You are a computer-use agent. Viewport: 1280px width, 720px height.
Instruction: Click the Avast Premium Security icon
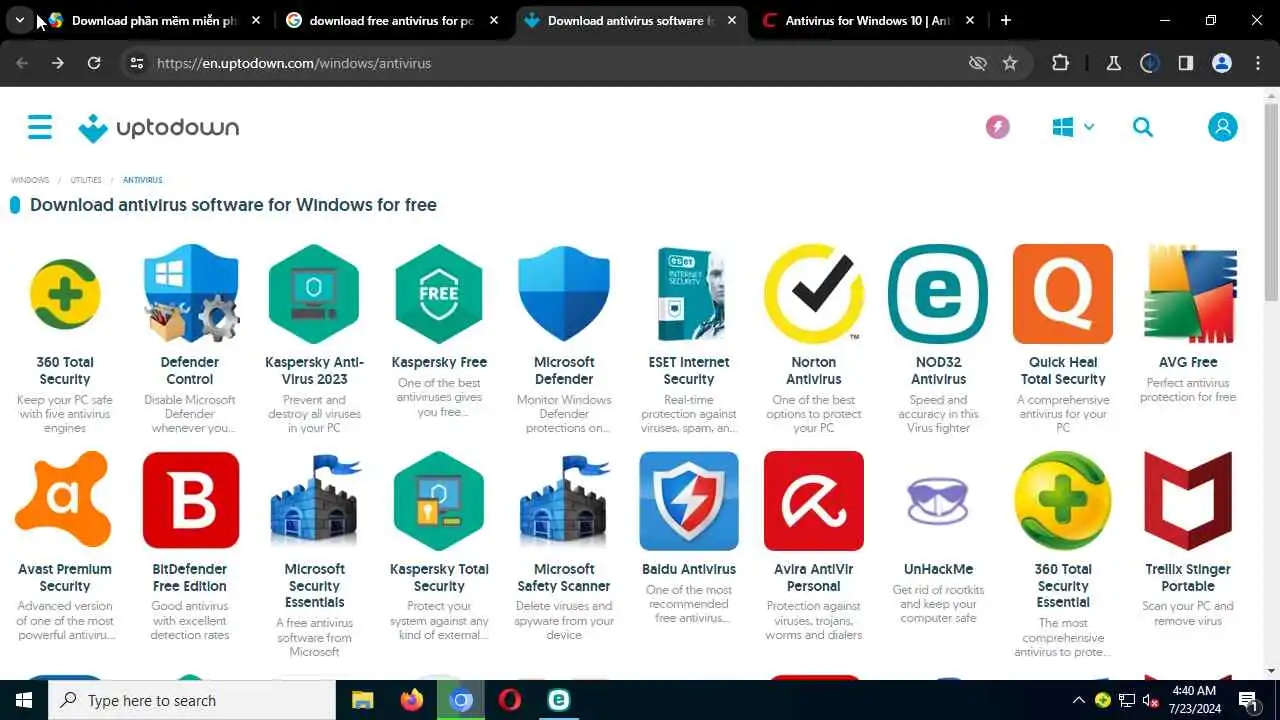pyautogui.click(x=65, y=500)
